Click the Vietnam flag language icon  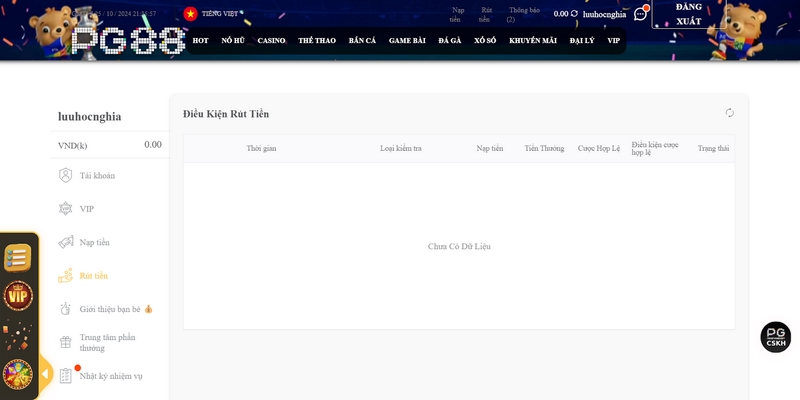(x=190, y=14)
